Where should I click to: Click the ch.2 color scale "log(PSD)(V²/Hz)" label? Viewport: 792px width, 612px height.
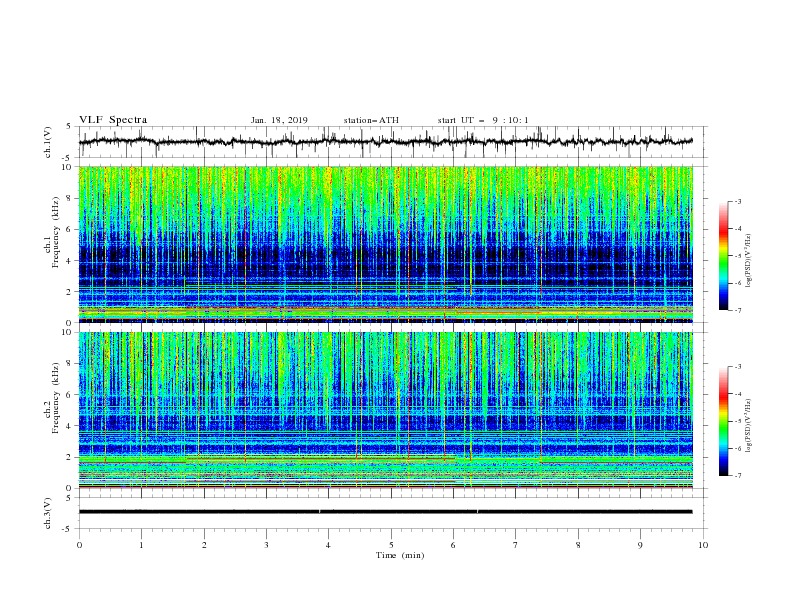tap(748, 426)
